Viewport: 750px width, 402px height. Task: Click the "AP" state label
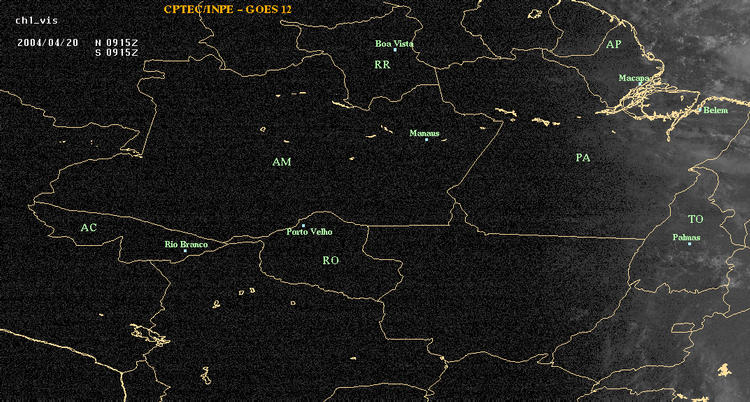pyautogui.click(x=614, y=45)
